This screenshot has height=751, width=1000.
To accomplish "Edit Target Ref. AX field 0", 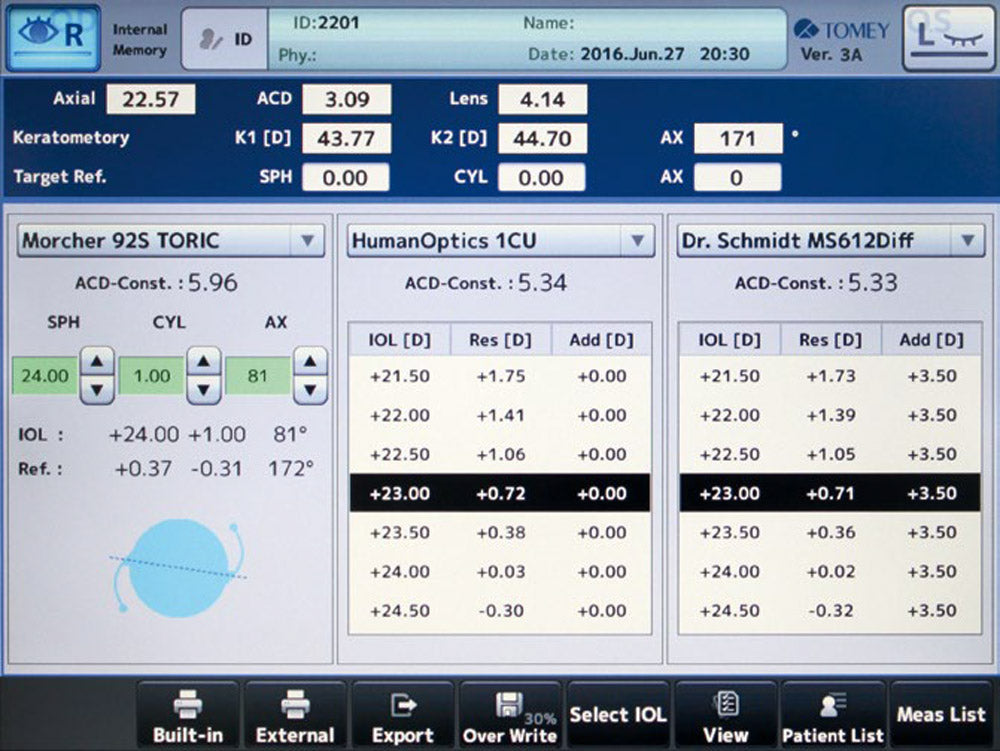I will click(737, 177).
